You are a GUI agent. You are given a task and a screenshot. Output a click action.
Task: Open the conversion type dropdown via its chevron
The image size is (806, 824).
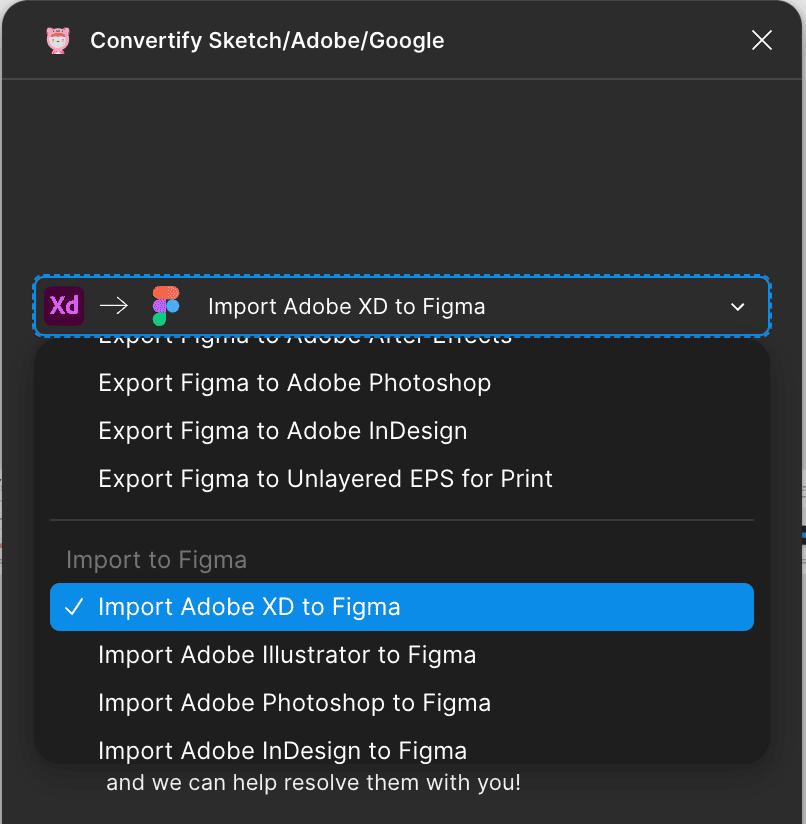(x=737, y=307)
